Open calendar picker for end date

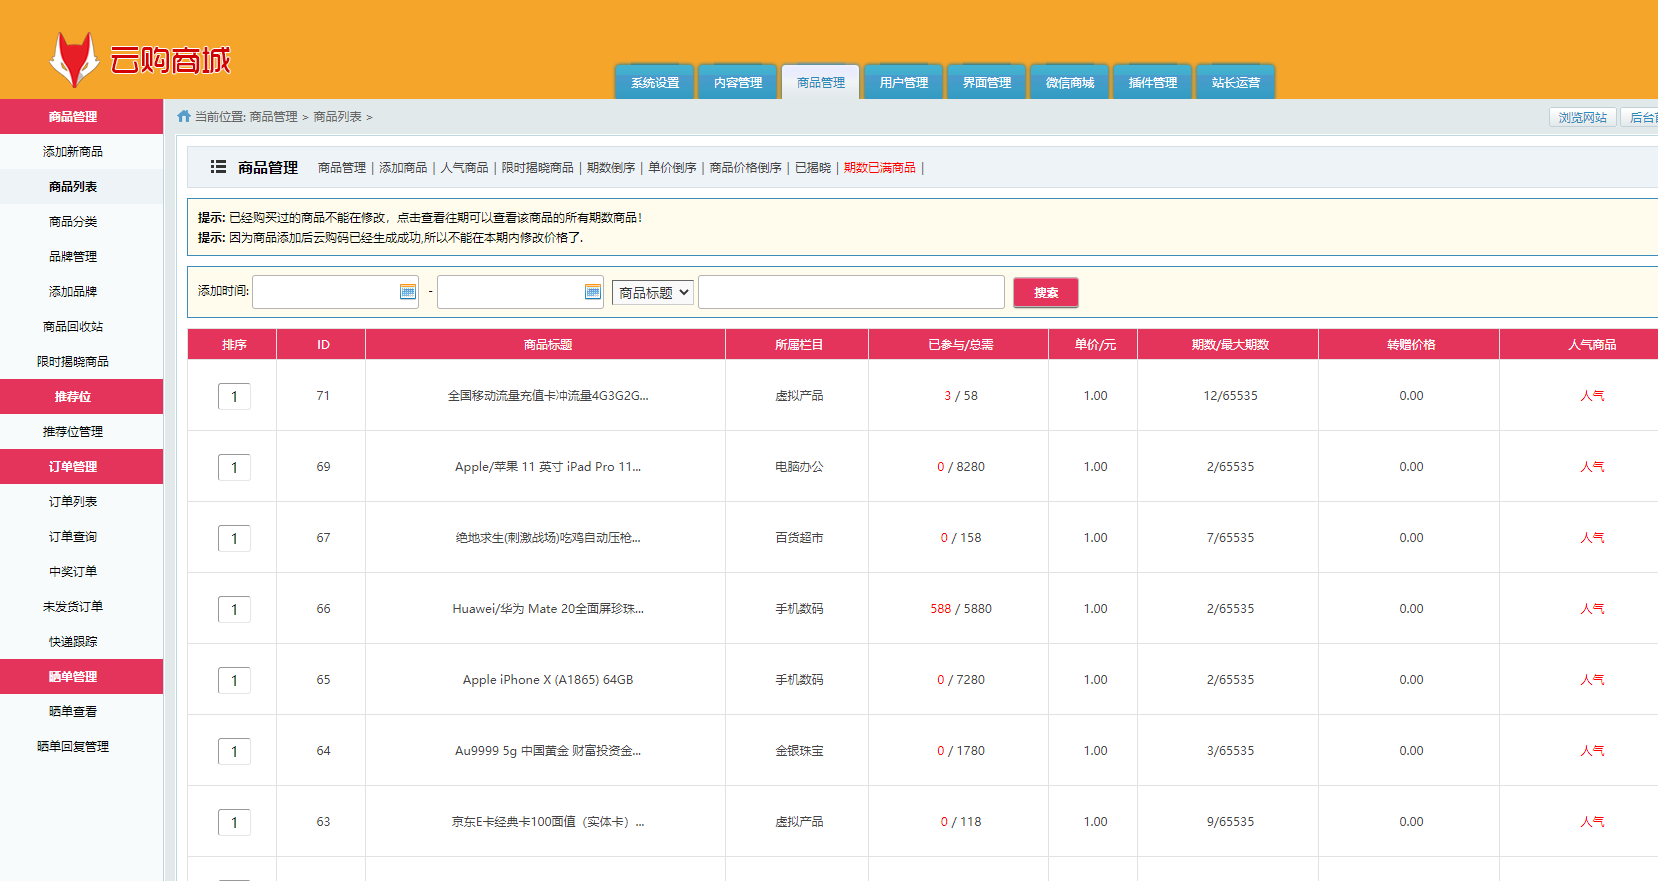[x=592, y=292]
